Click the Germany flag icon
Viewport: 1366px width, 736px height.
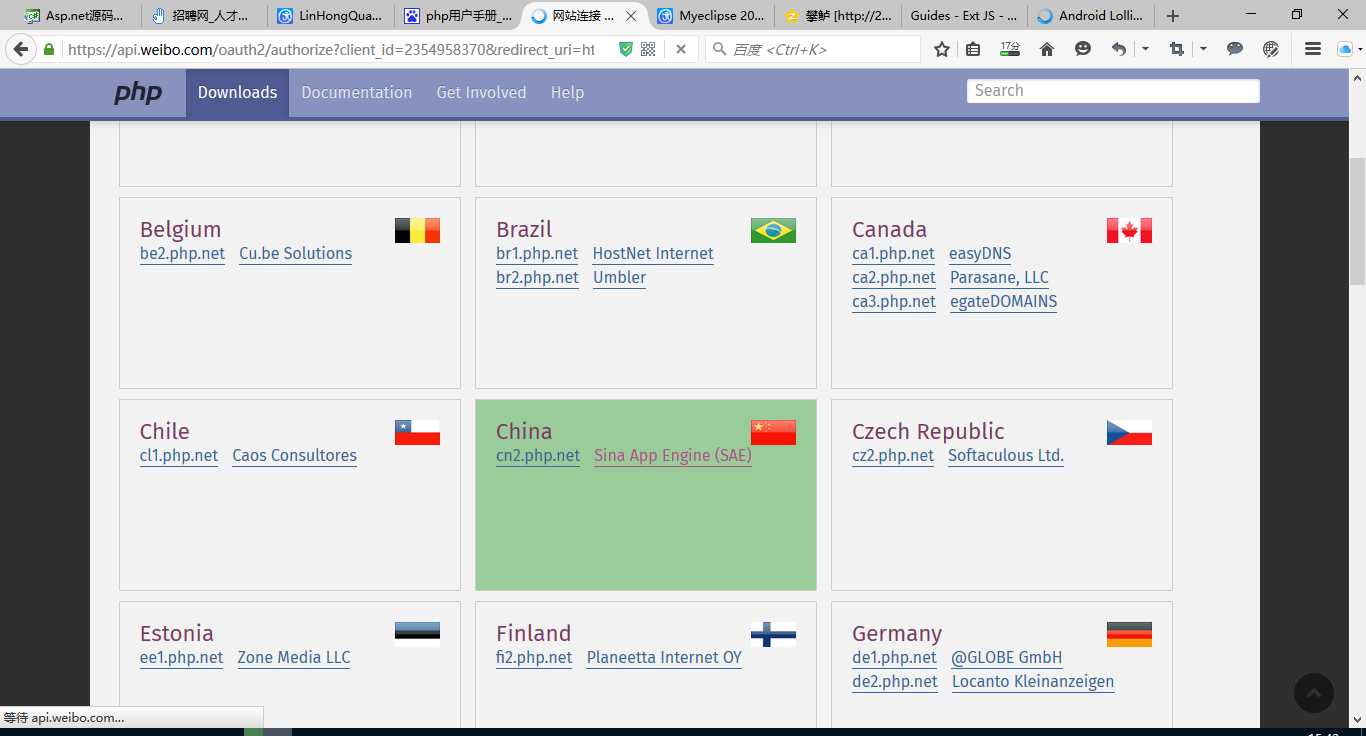(1129, 635)
